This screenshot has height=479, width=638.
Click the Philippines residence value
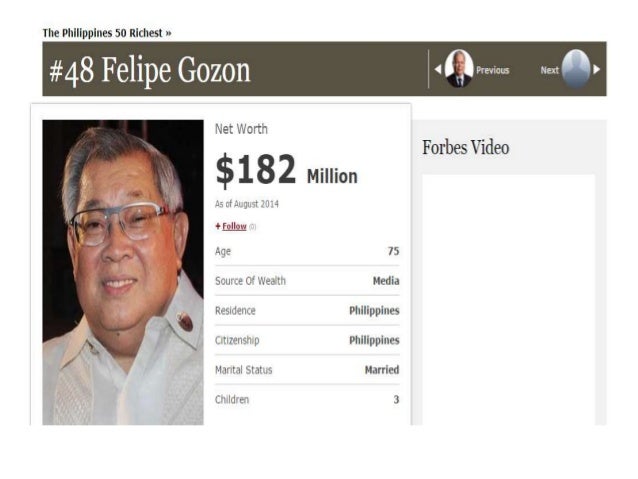coord(374,311)
